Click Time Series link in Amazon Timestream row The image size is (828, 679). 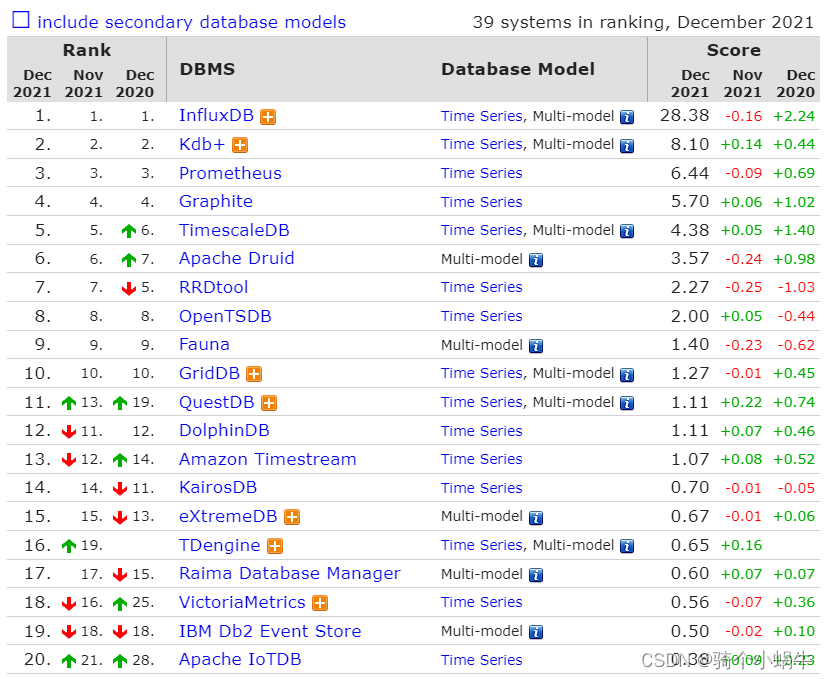point(482,459)
